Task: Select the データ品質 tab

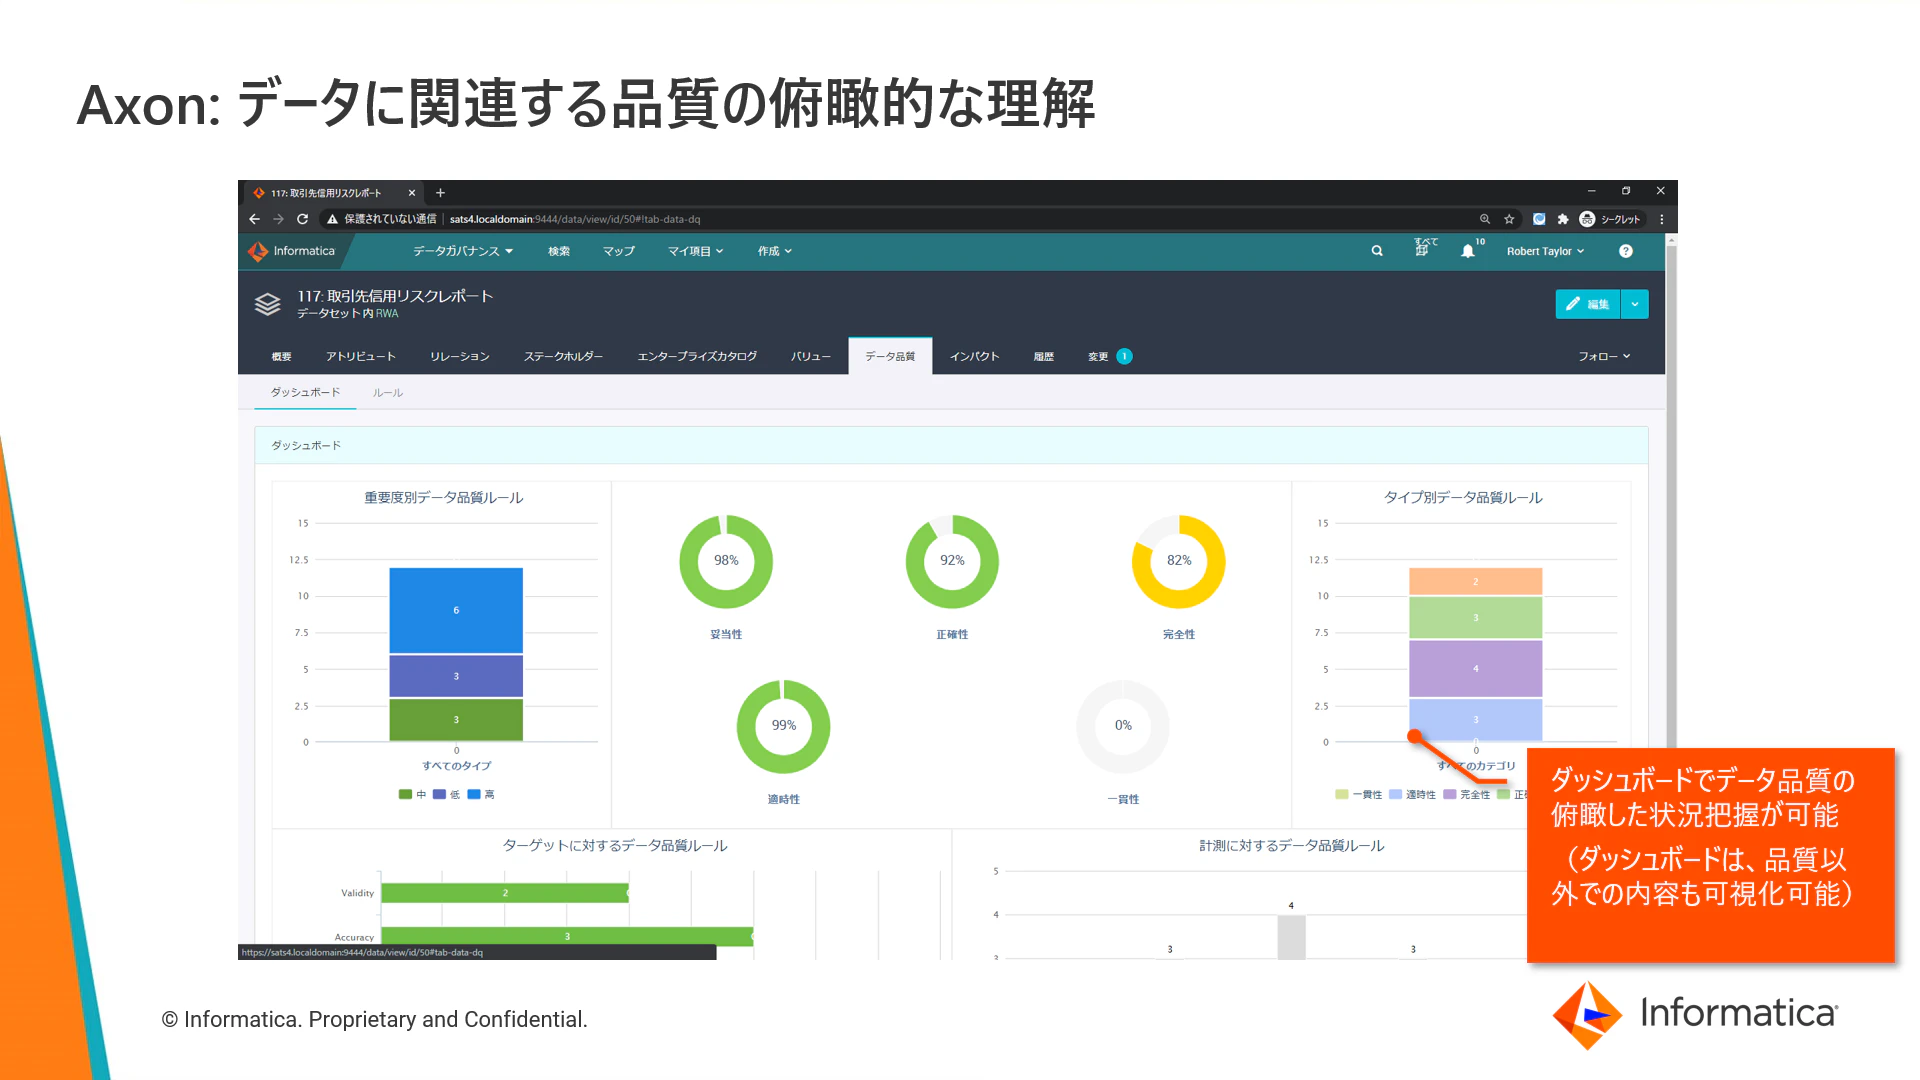Action: [x=890, y=356]
